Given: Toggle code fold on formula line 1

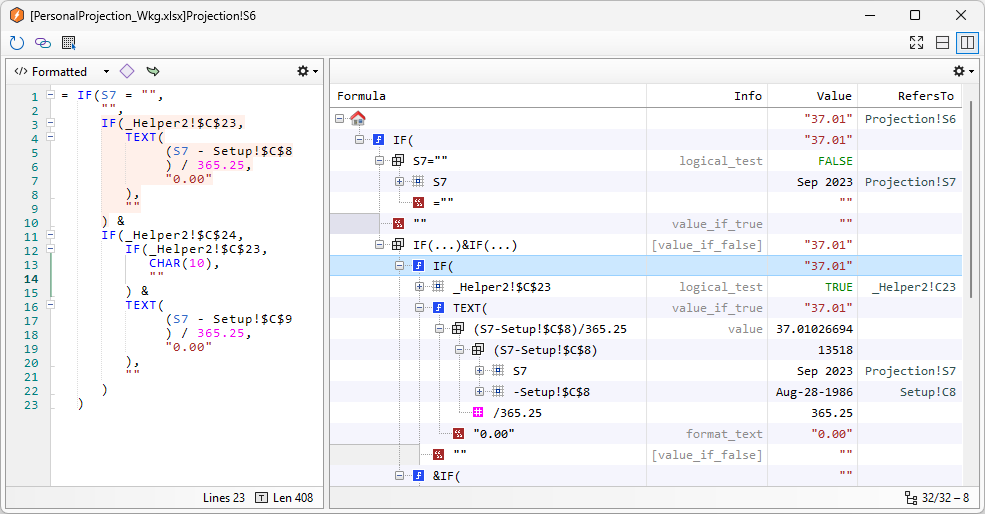Looking at the screenshot, I should pyautogui.click(x=50, y=96).
